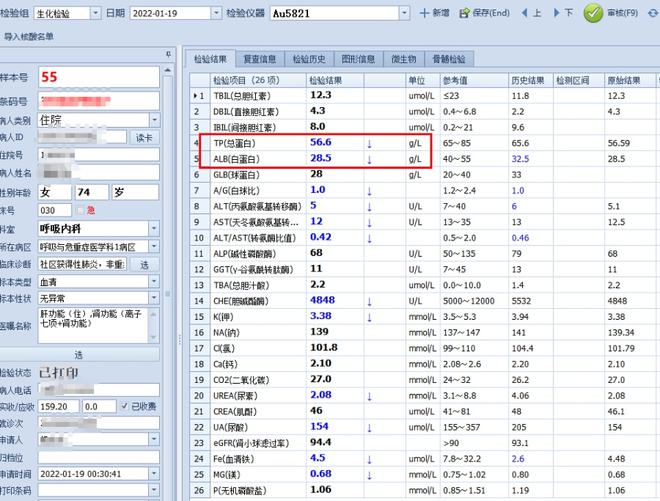Click the 实收 field showing 159.20
660x501 pixels.
[59, 406]
